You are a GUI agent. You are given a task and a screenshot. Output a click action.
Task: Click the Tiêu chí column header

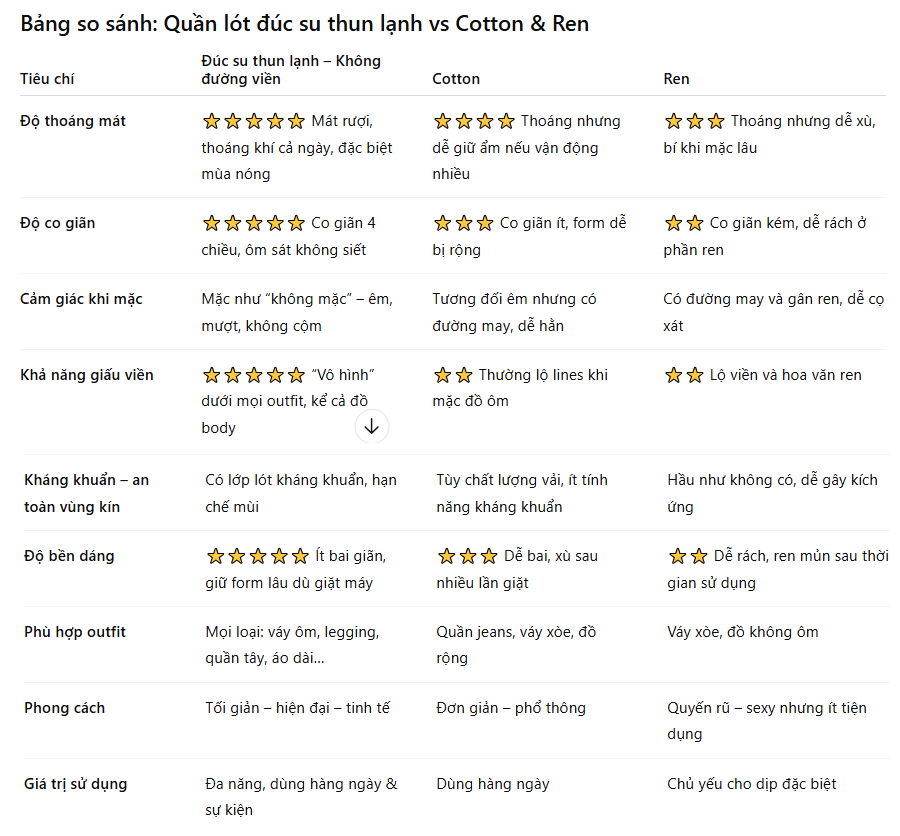tap(47, 79)
